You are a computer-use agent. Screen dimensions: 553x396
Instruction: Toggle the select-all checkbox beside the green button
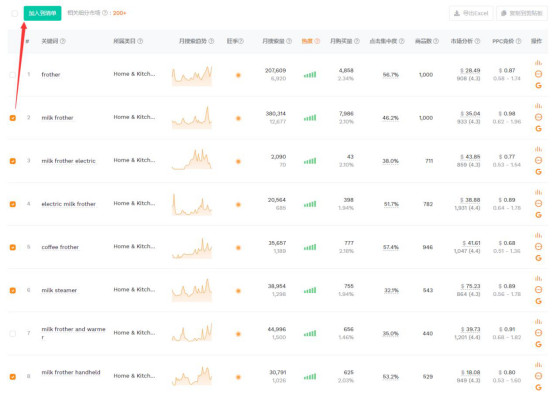click(x=14, y=13)
